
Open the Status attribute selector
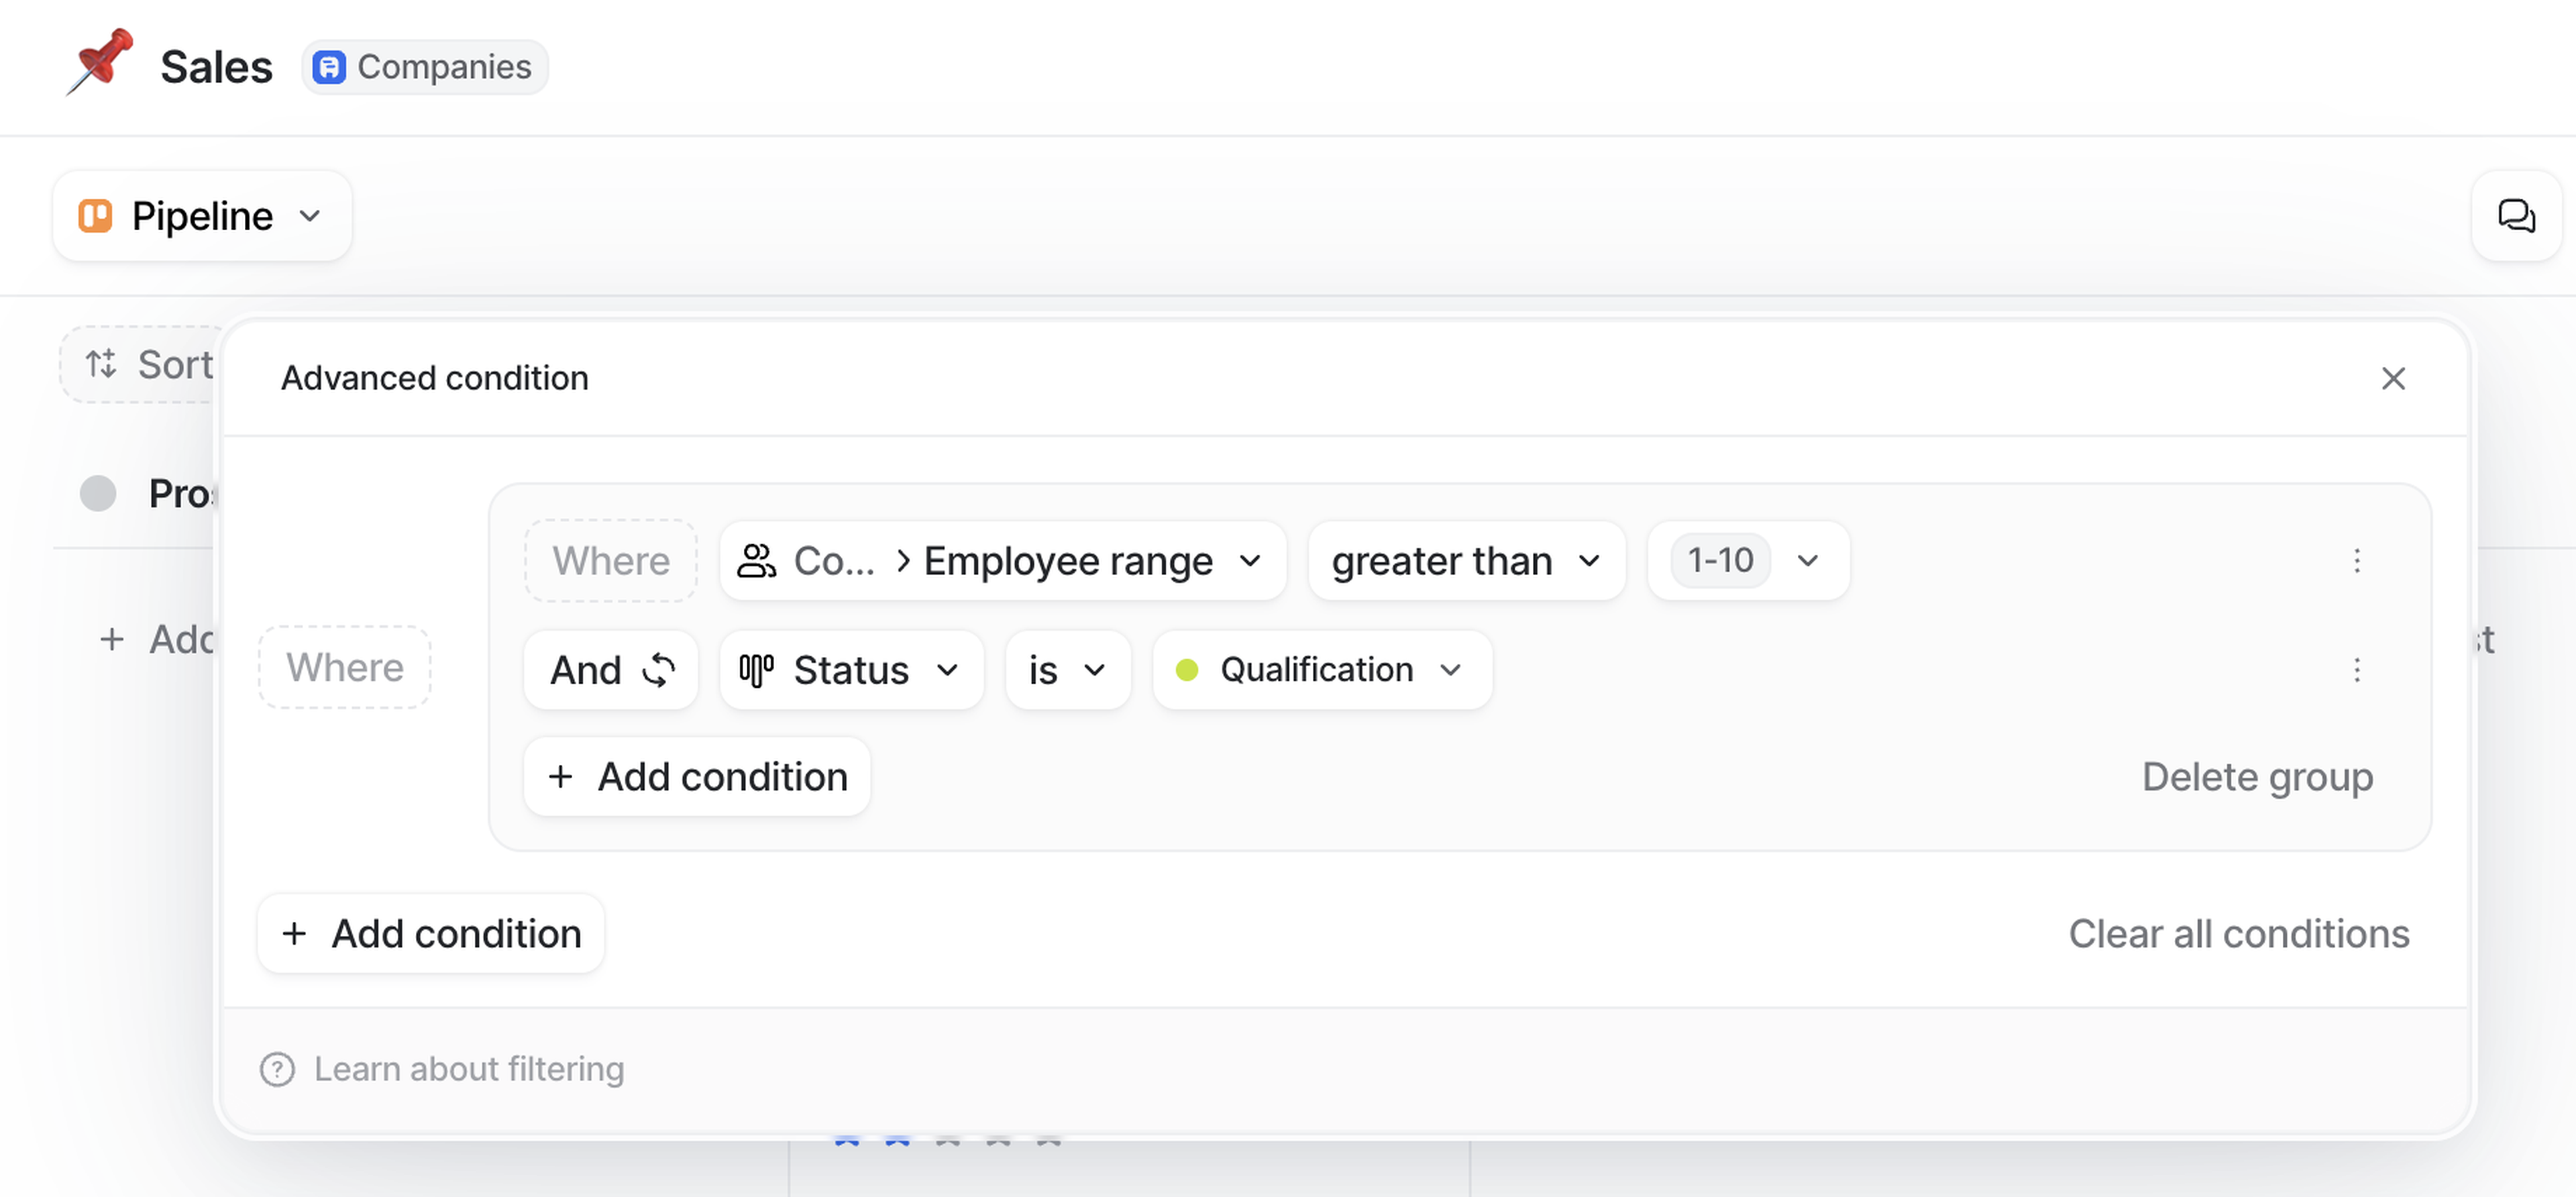coord(851,669)
